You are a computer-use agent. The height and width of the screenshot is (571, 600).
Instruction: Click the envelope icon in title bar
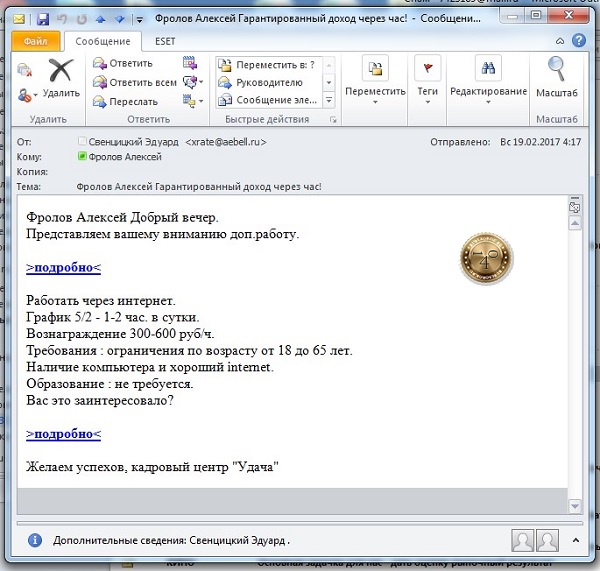pyautogui.click(x=19, y=19)
